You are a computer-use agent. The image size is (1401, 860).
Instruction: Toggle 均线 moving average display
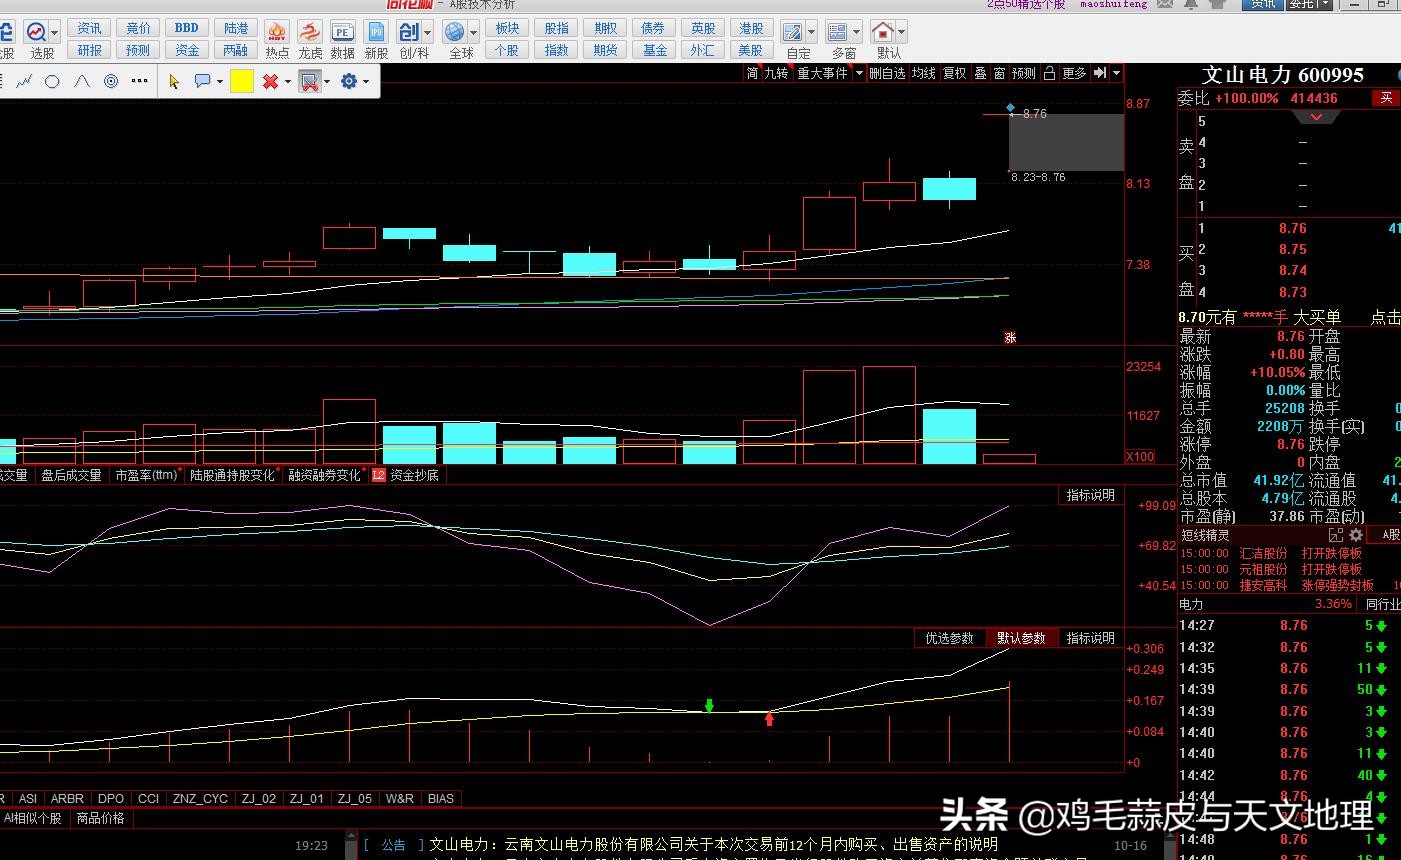tap(923, 73)
